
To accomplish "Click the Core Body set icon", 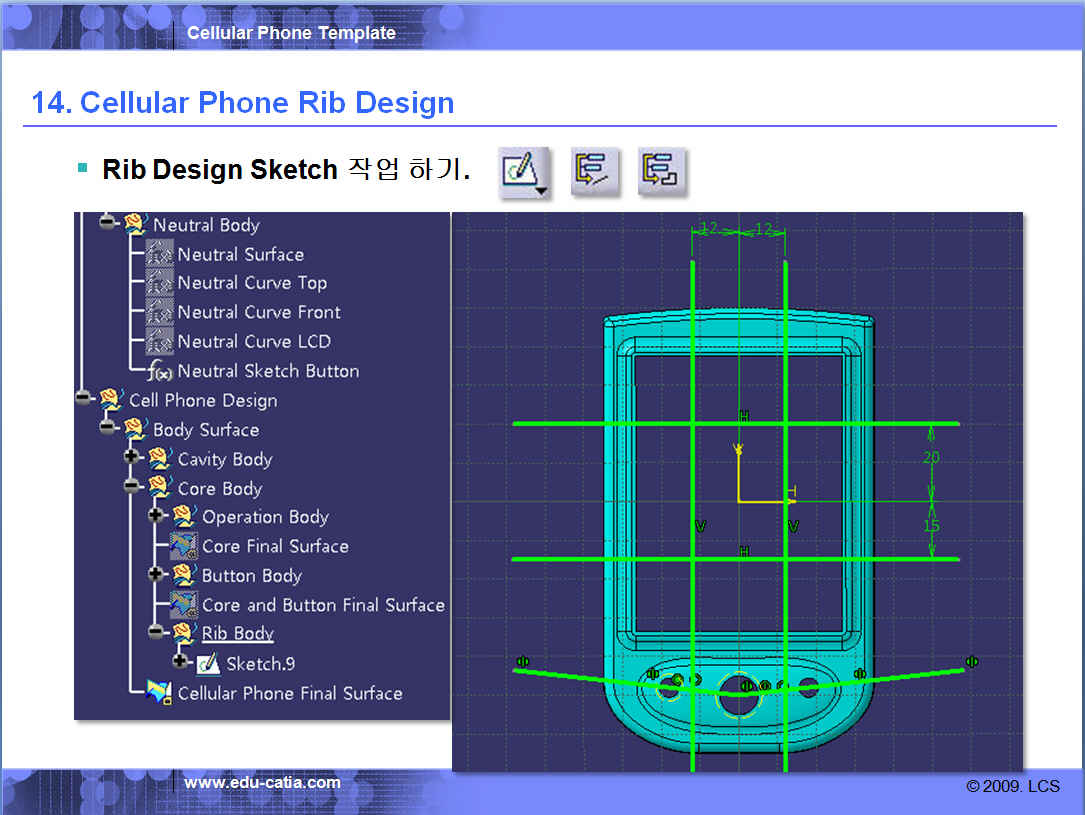I will (x=160, y=488).
